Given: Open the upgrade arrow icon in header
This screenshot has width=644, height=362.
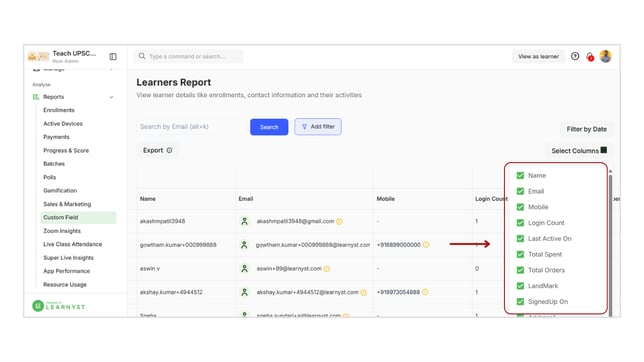Looking at the screenshot, I should [575, 56].
